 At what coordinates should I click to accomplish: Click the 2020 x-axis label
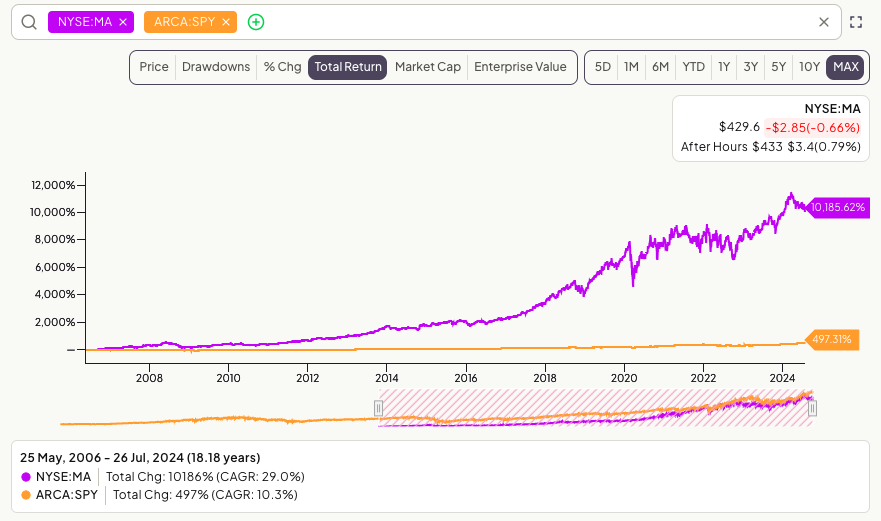[x=624, y=378]
